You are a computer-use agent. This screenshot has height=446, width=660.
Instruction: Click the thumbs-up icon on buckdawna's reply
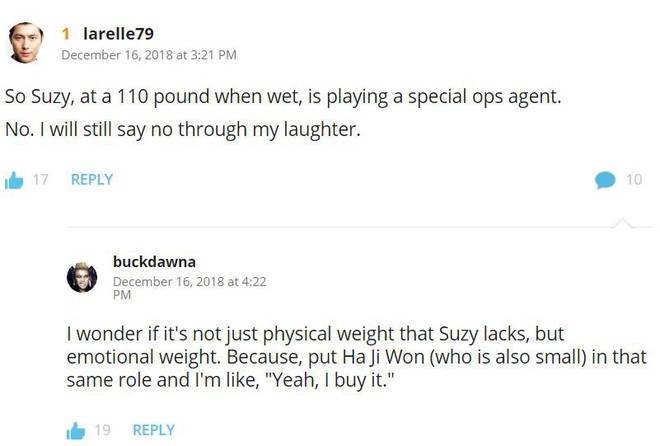pyautogui.click(x=76, y=431)
